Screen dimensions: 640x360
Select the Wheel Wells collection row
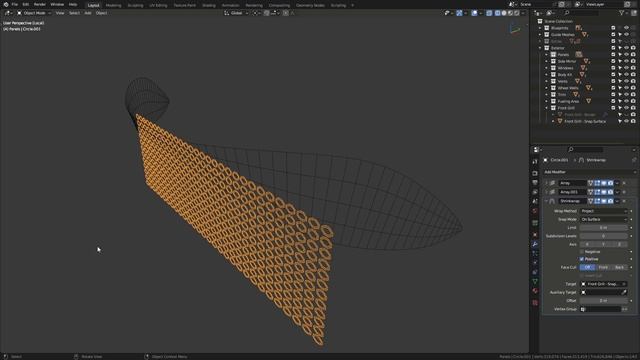pos(568,88)
